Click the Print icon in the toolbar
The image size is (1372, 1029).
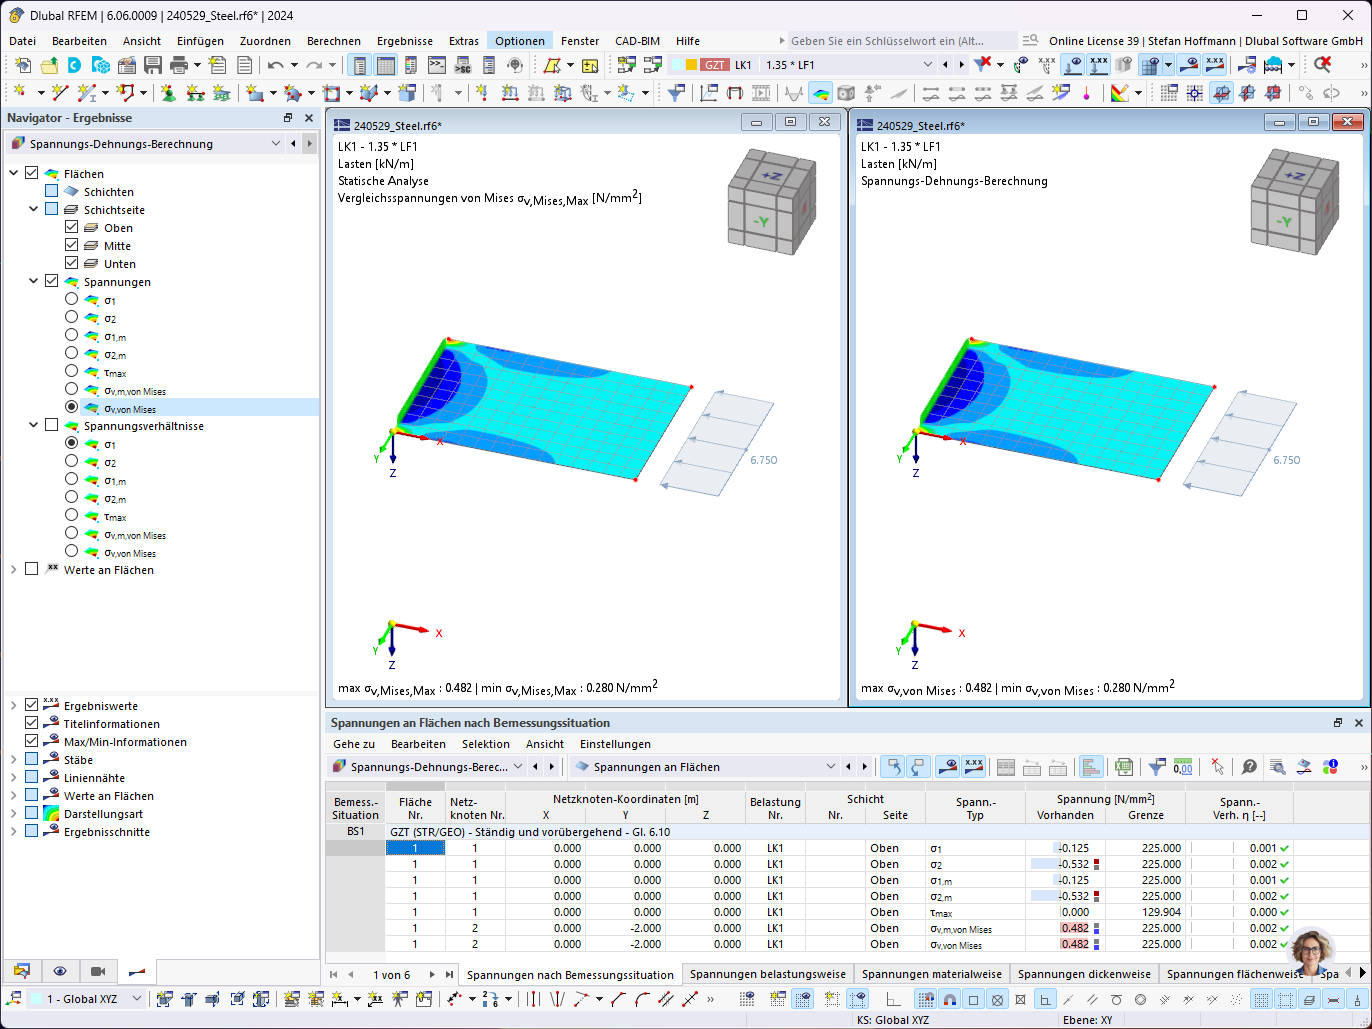tap(179, 65)
